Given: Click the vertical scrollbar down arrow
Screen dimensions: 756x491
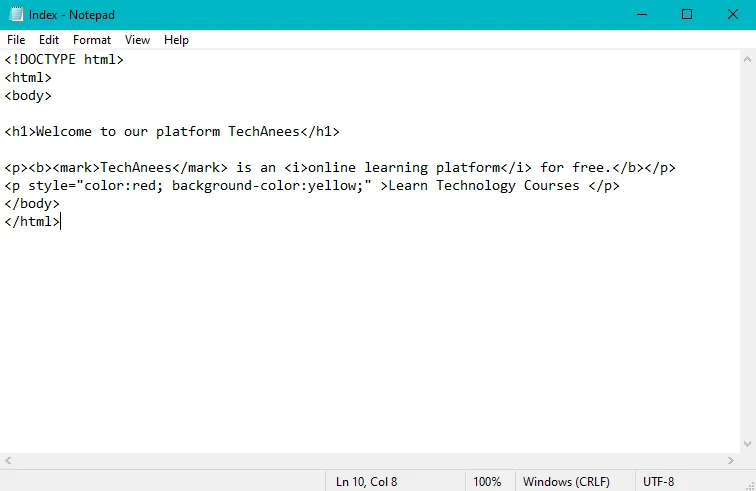Looking at the screenshot, I should click(747, 444).
